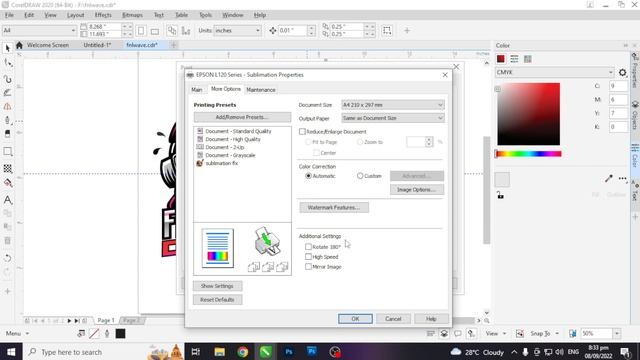Switch to the Untitled-1 document tab
The image size is (640, 360).
click(x=97, y=45)
